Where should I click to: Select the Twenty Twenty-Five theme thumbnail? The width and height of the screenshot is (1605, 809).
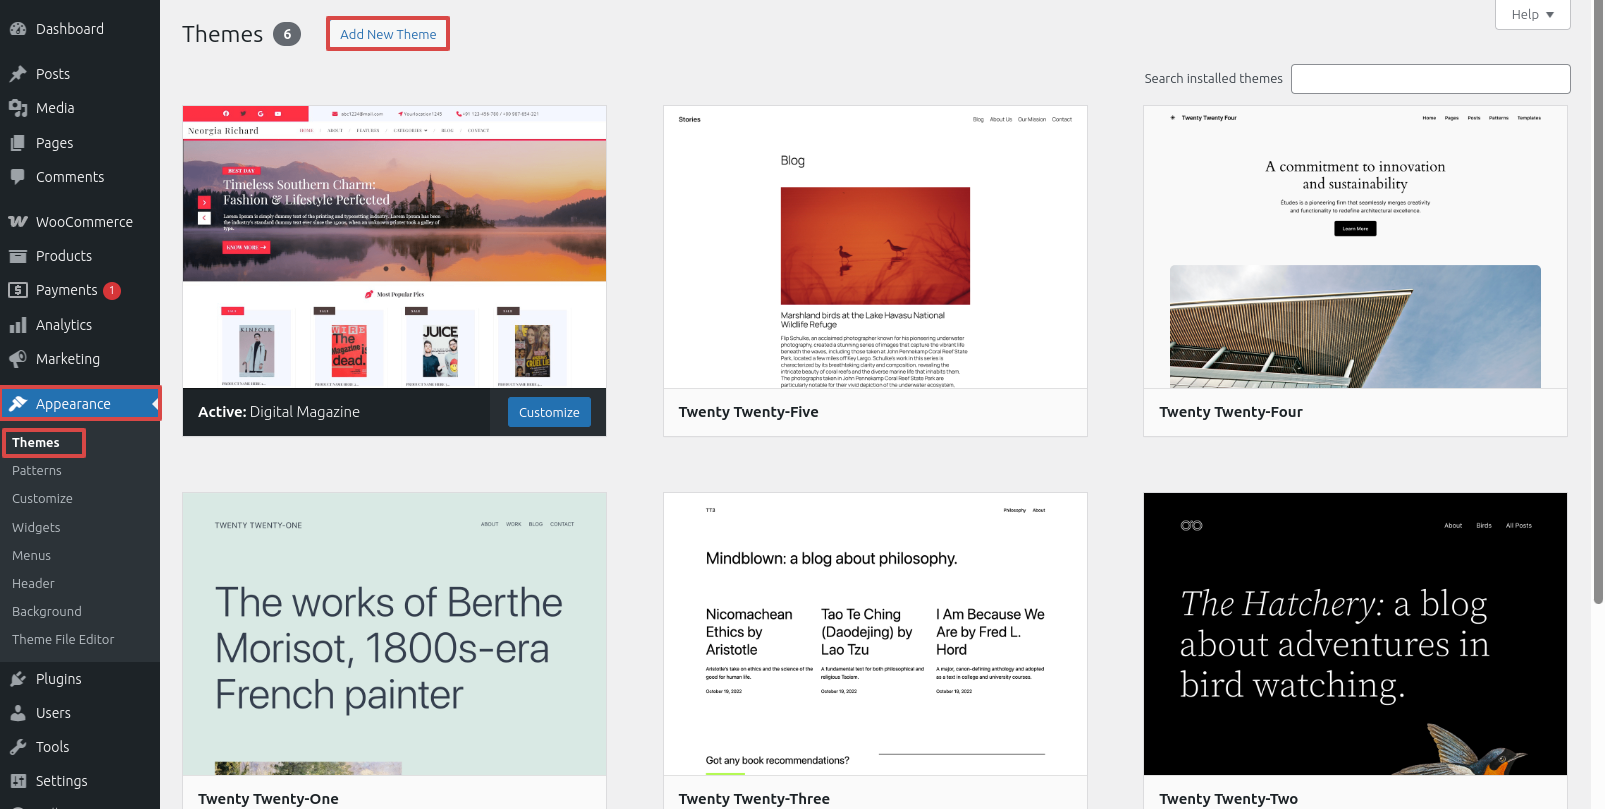(x=875, y=247)
